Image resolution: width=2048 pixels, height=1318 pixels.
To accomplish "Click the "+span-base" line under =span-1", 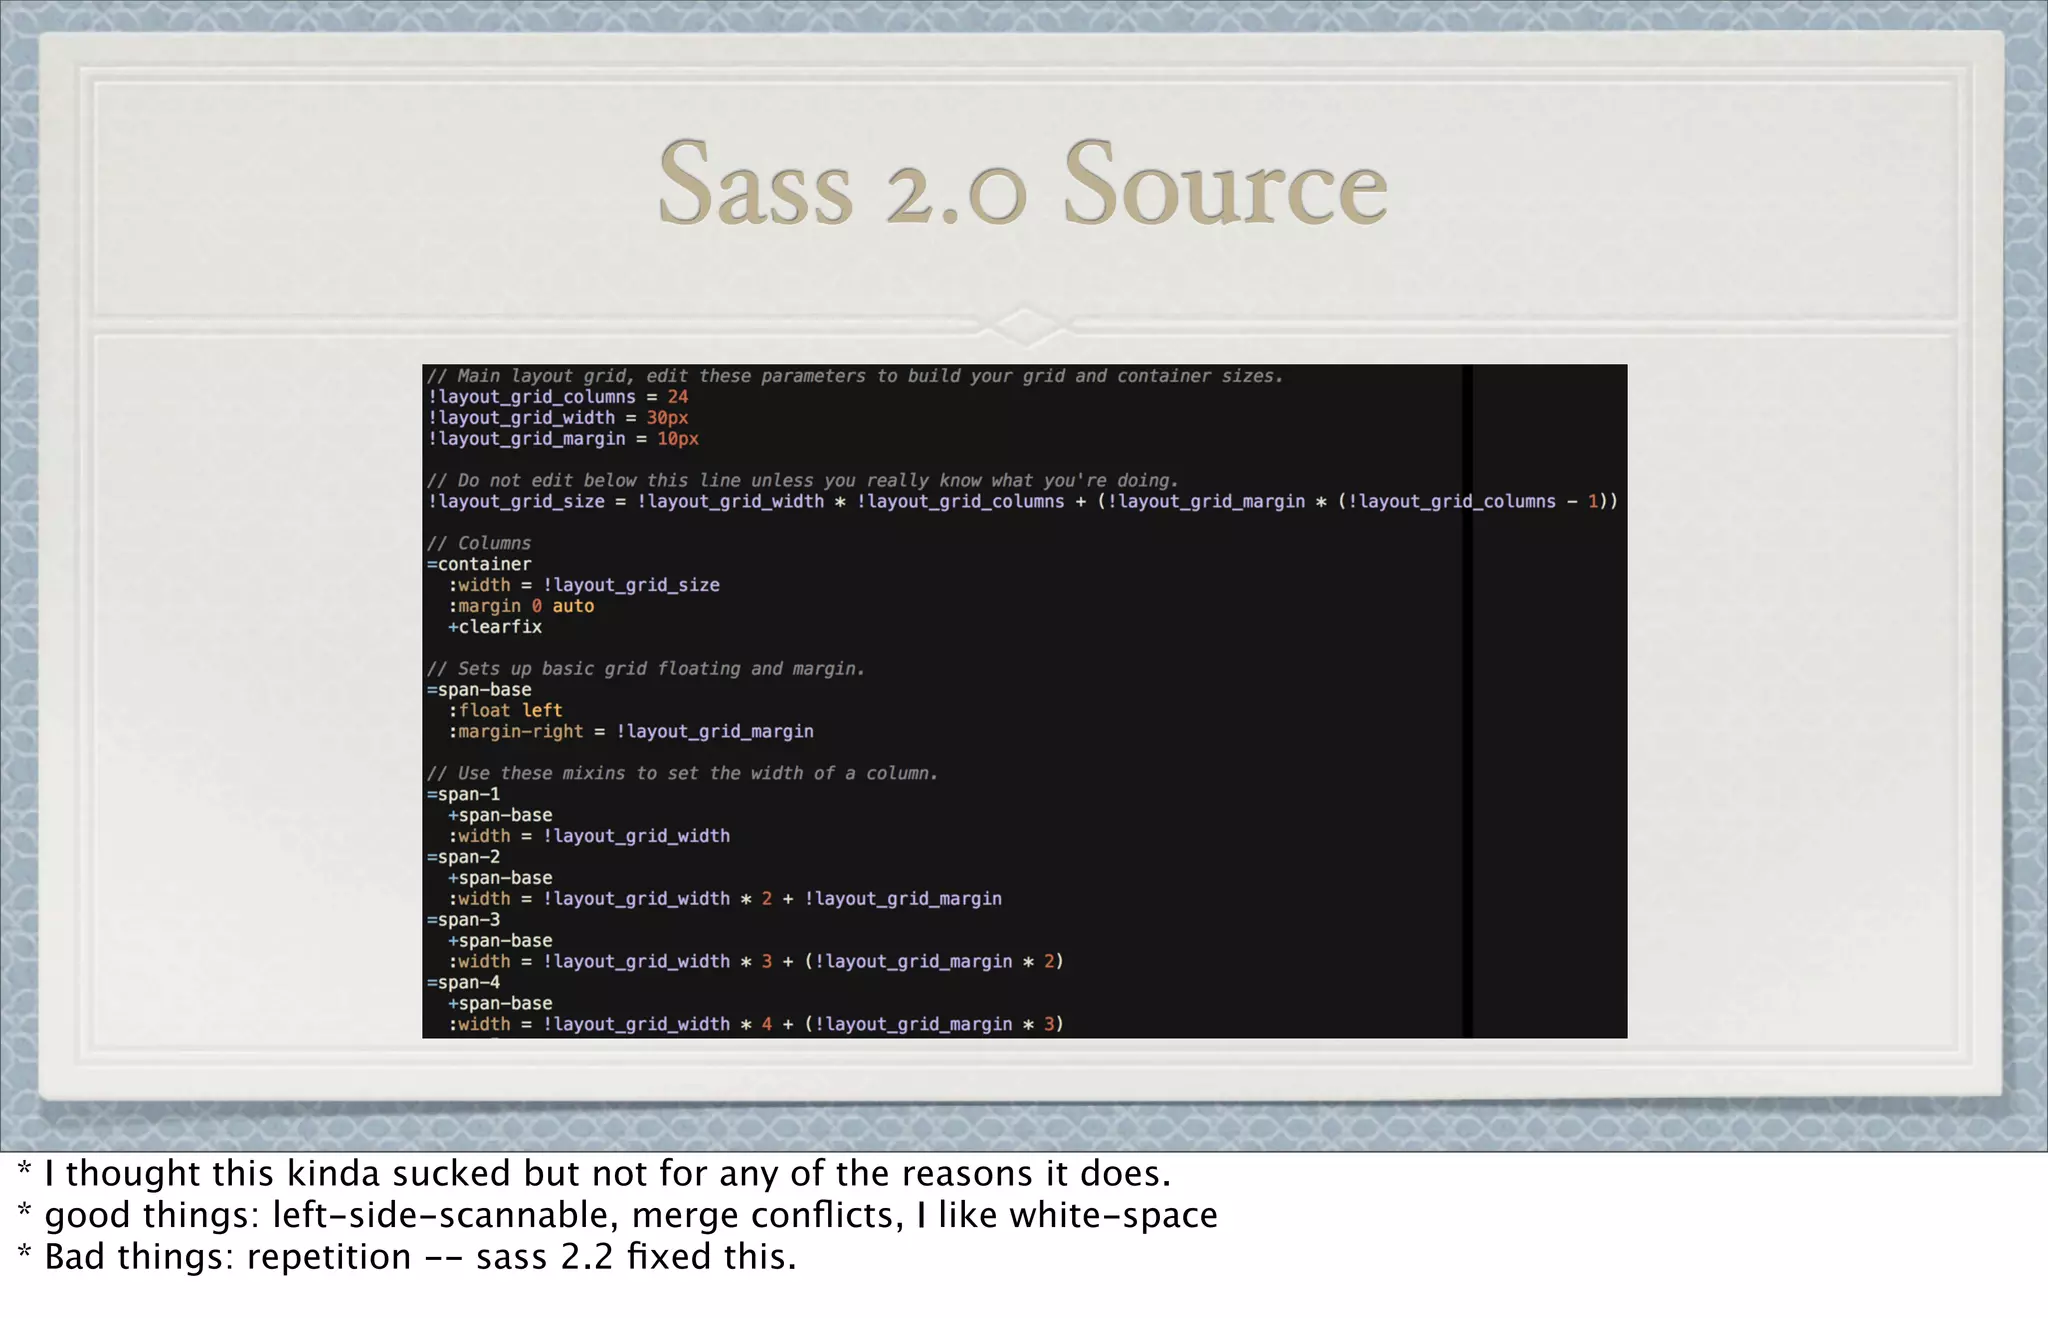I will (500, 815).
